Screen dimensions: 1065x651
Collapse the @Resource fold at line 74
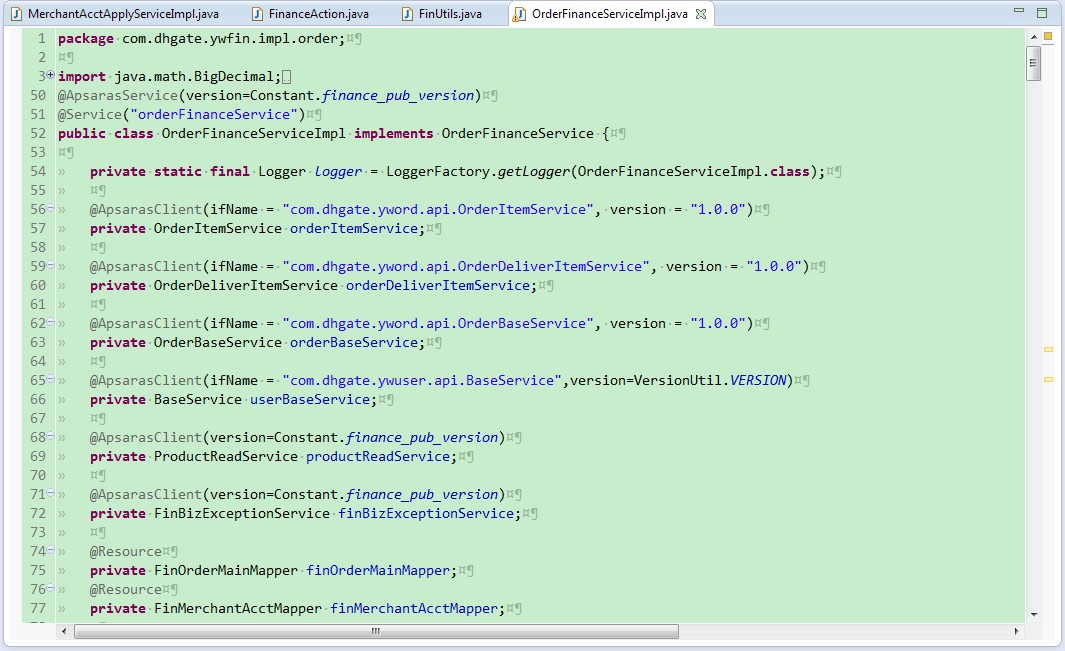coord(50,550)
